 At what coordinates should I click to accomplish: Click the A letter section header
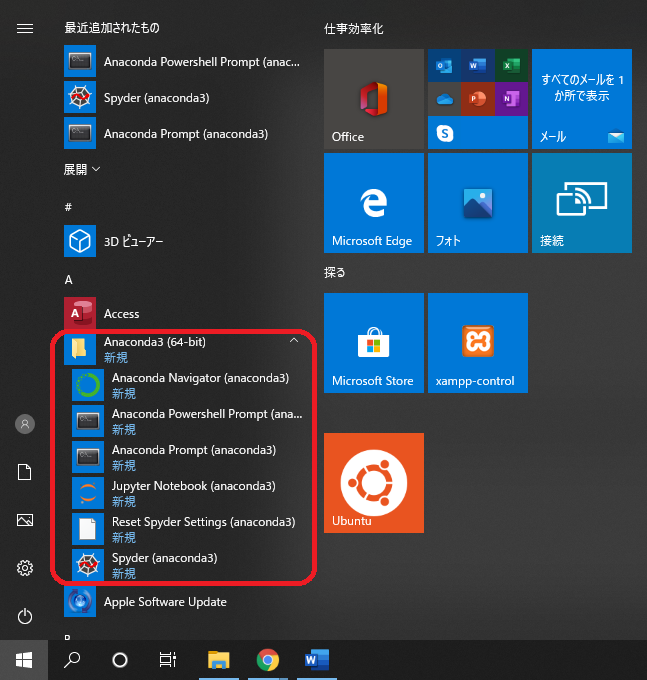pyautogui.click(x=69, y=280)
